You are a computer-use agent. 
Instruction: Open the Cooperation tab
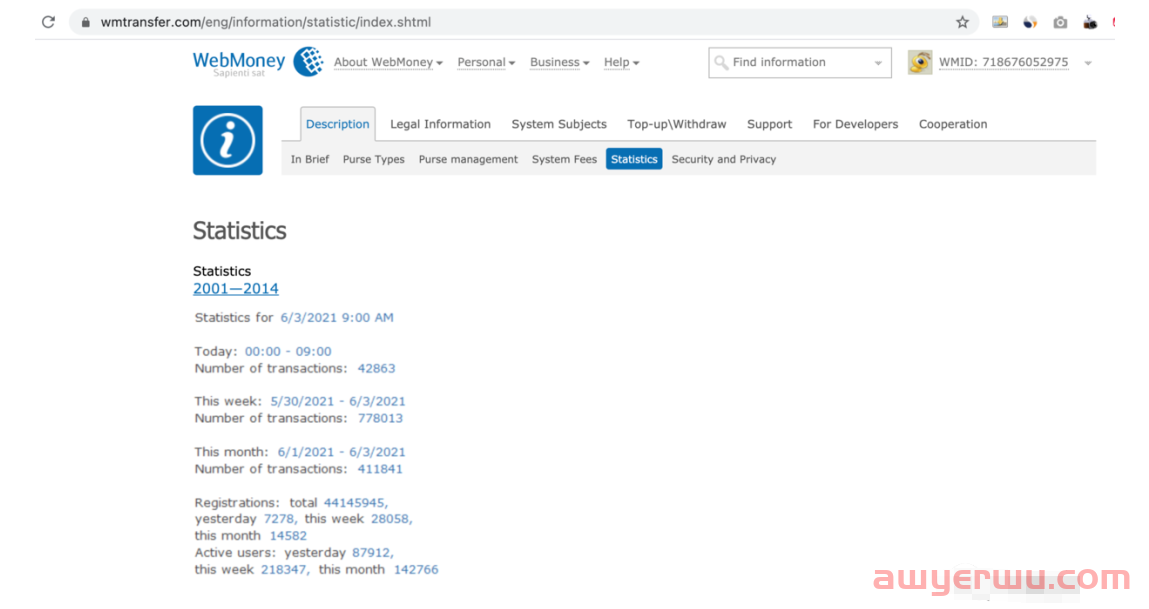953,124
